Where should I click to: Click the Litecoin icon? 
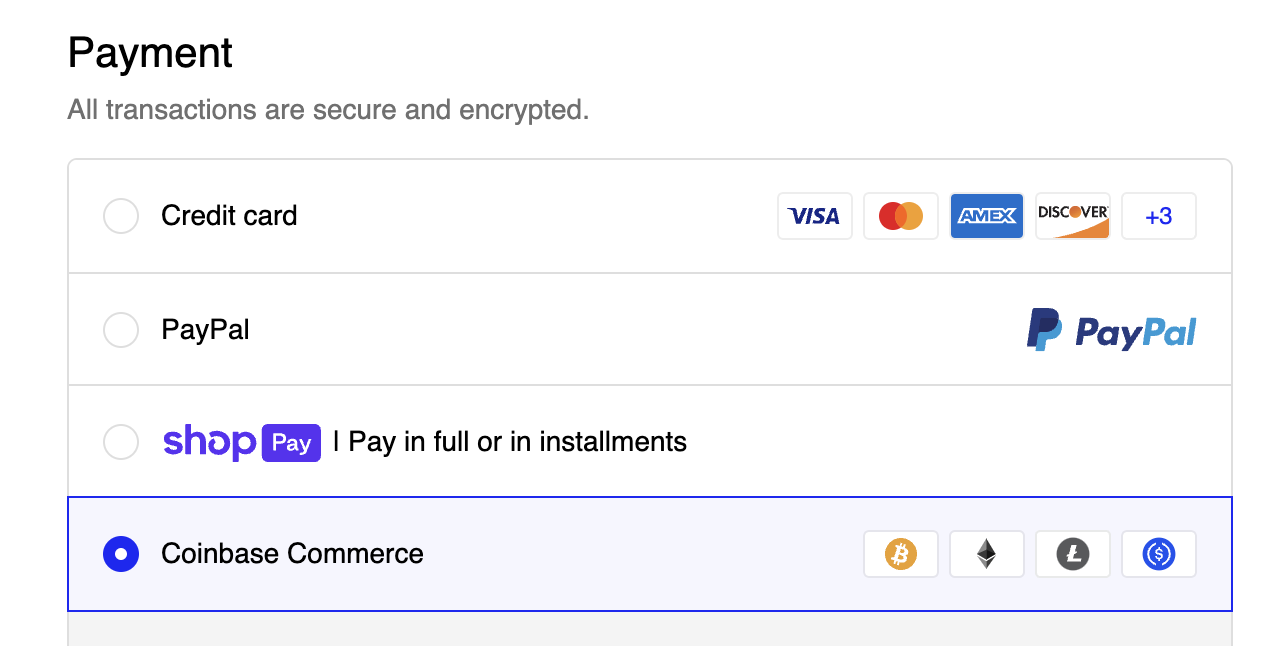(1072, 554)
